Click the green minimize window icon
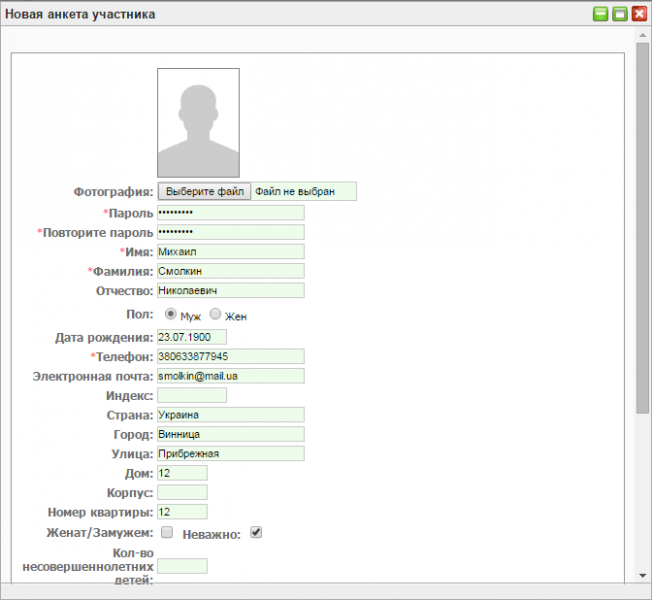This screenshot has width=653, height=600. click(600, 14)
